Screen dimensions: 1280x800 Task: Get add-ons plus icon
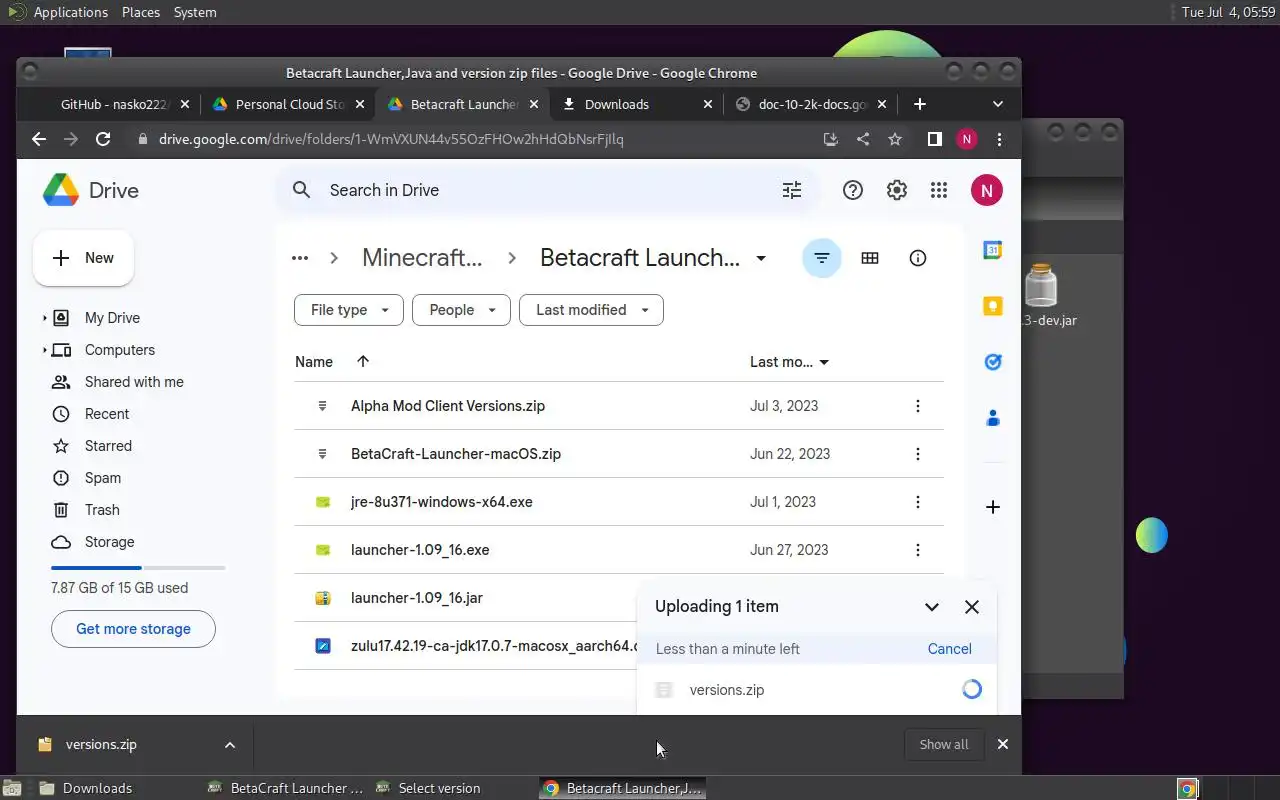coord(993,508)
